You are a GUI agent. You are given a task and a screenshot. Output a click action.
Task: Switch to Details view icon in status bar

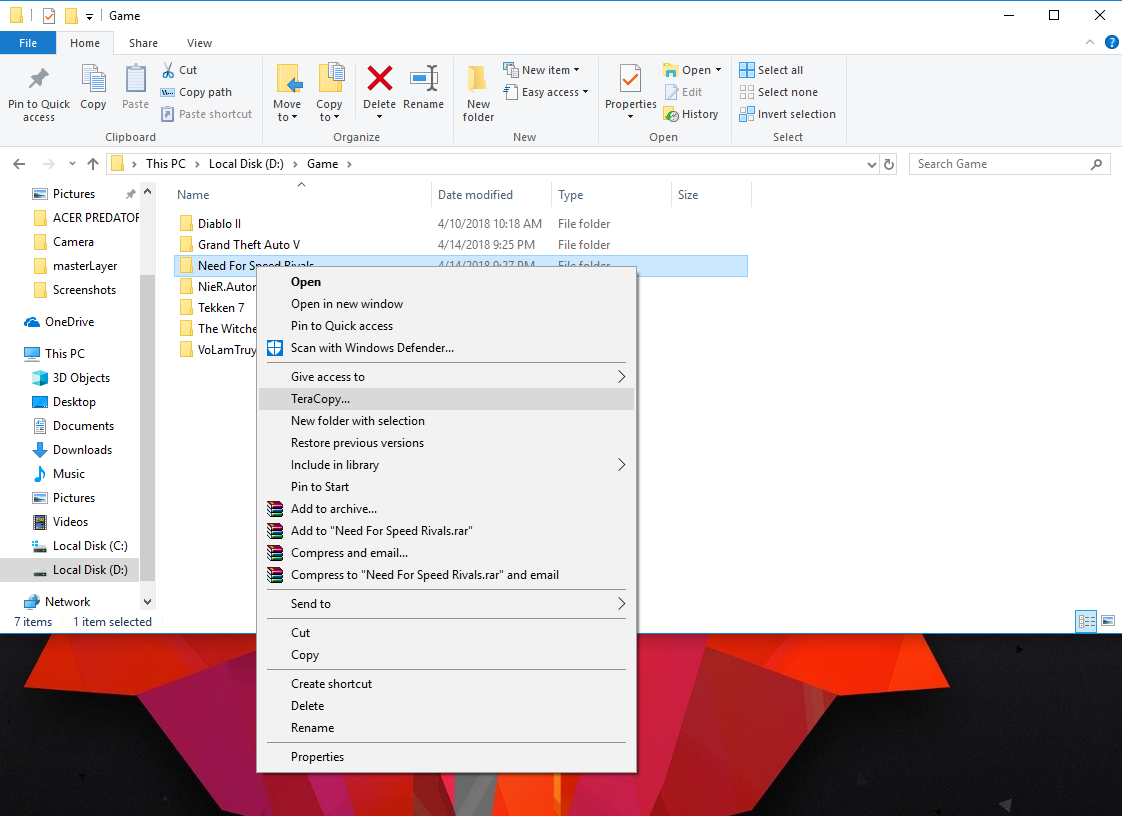tap(1086, 621)
